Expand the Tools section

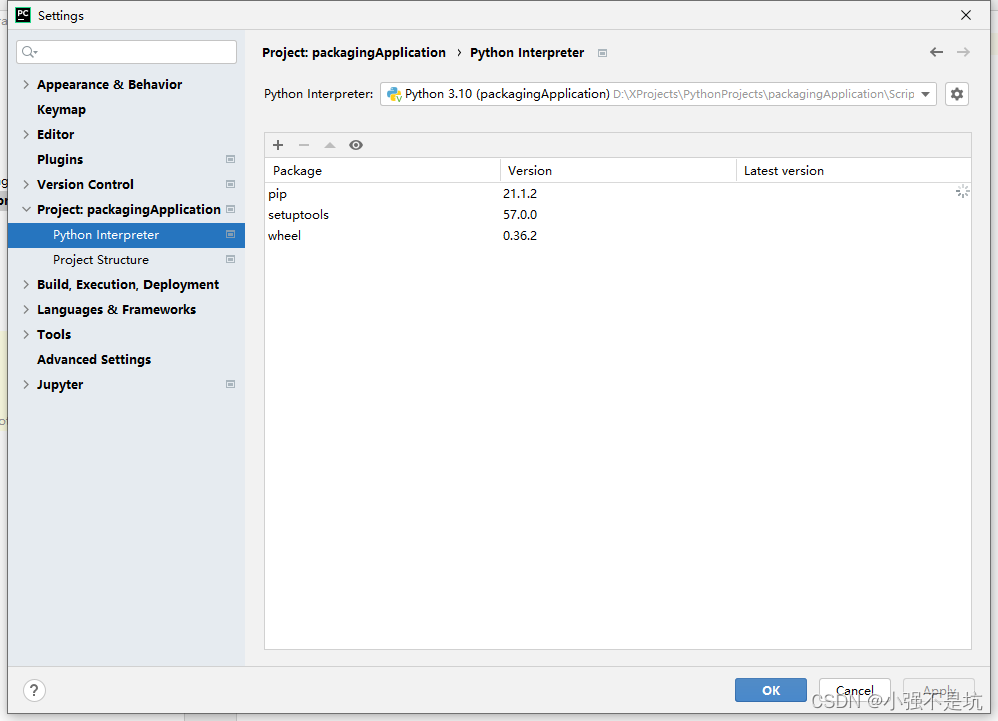point(26,334)
